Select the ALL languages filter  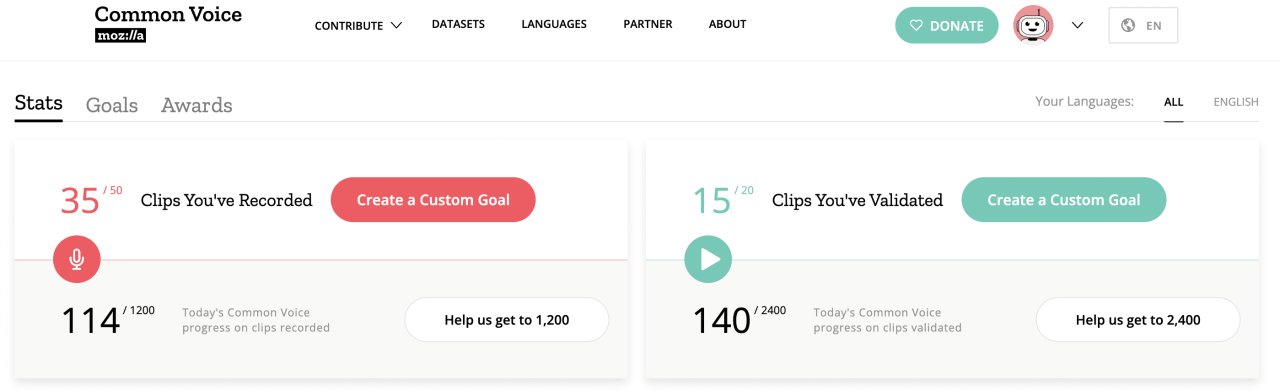click(1173, 102)
